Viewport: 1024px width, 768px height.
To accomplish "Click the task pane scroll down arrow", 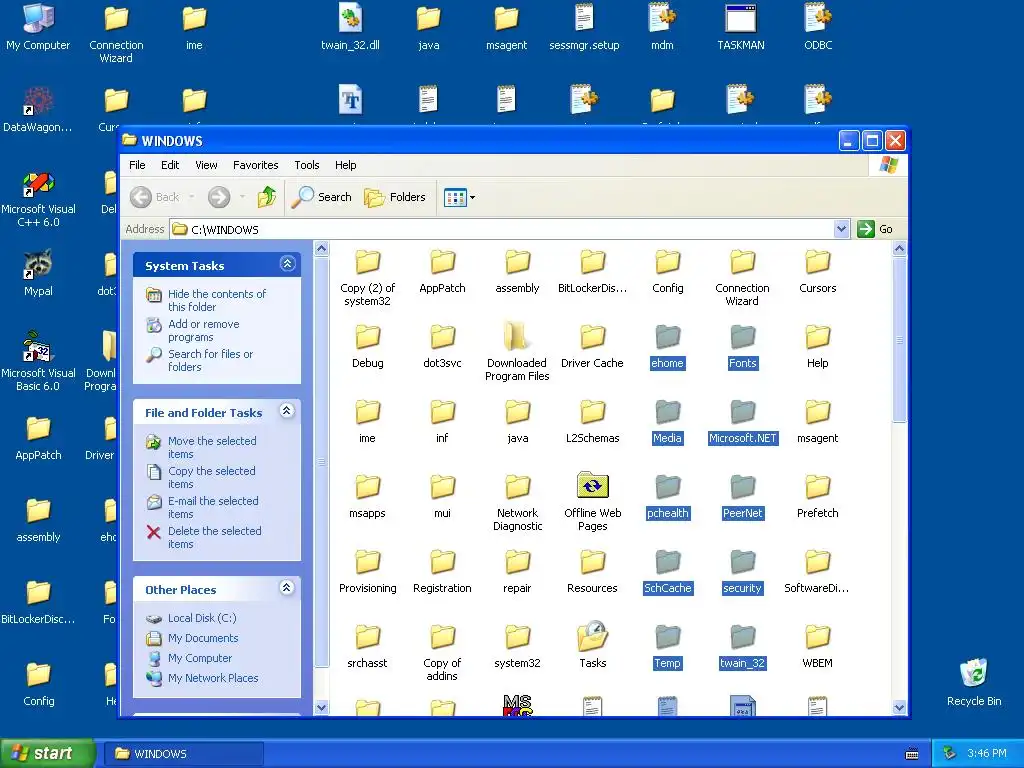I will point(321,707).
